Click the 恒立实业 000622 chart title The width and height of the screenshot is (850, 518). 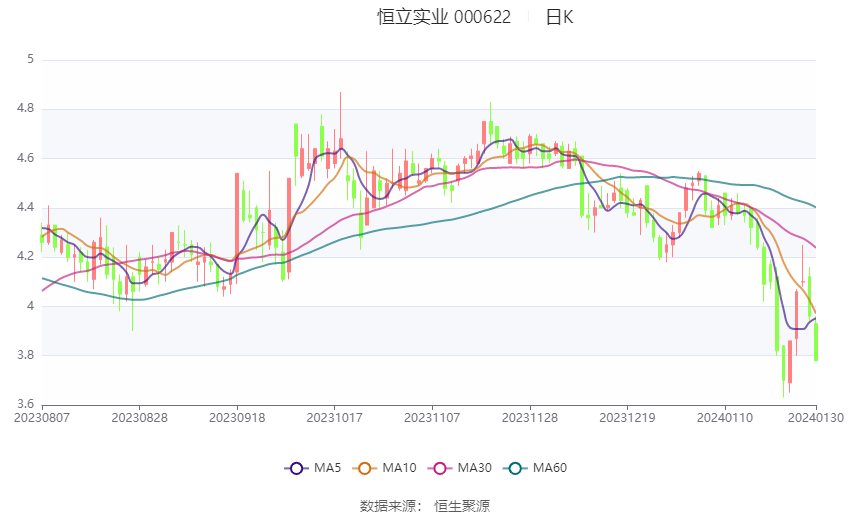pyautogui.click(x=444, y=17)
